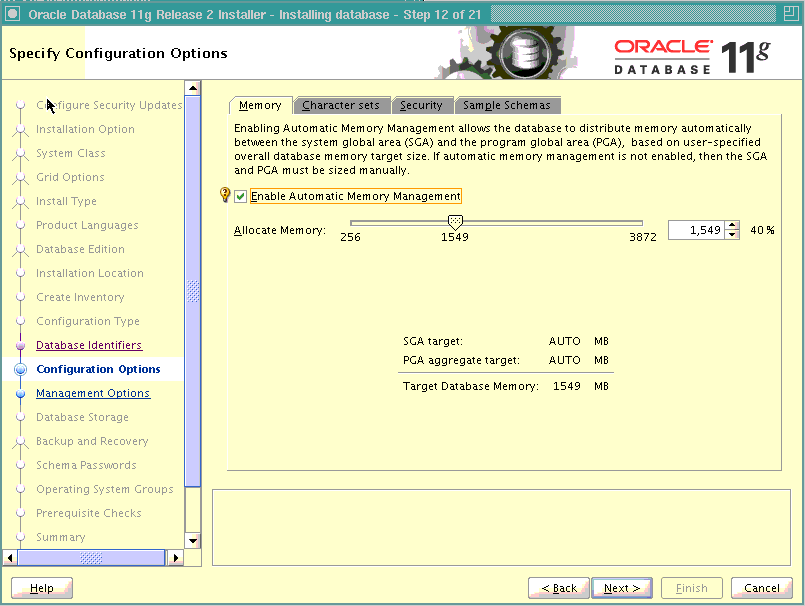Image resolution: width=805 pixels, height=606 pixels.
Task: Open the Management Options step
Action: 93,393
